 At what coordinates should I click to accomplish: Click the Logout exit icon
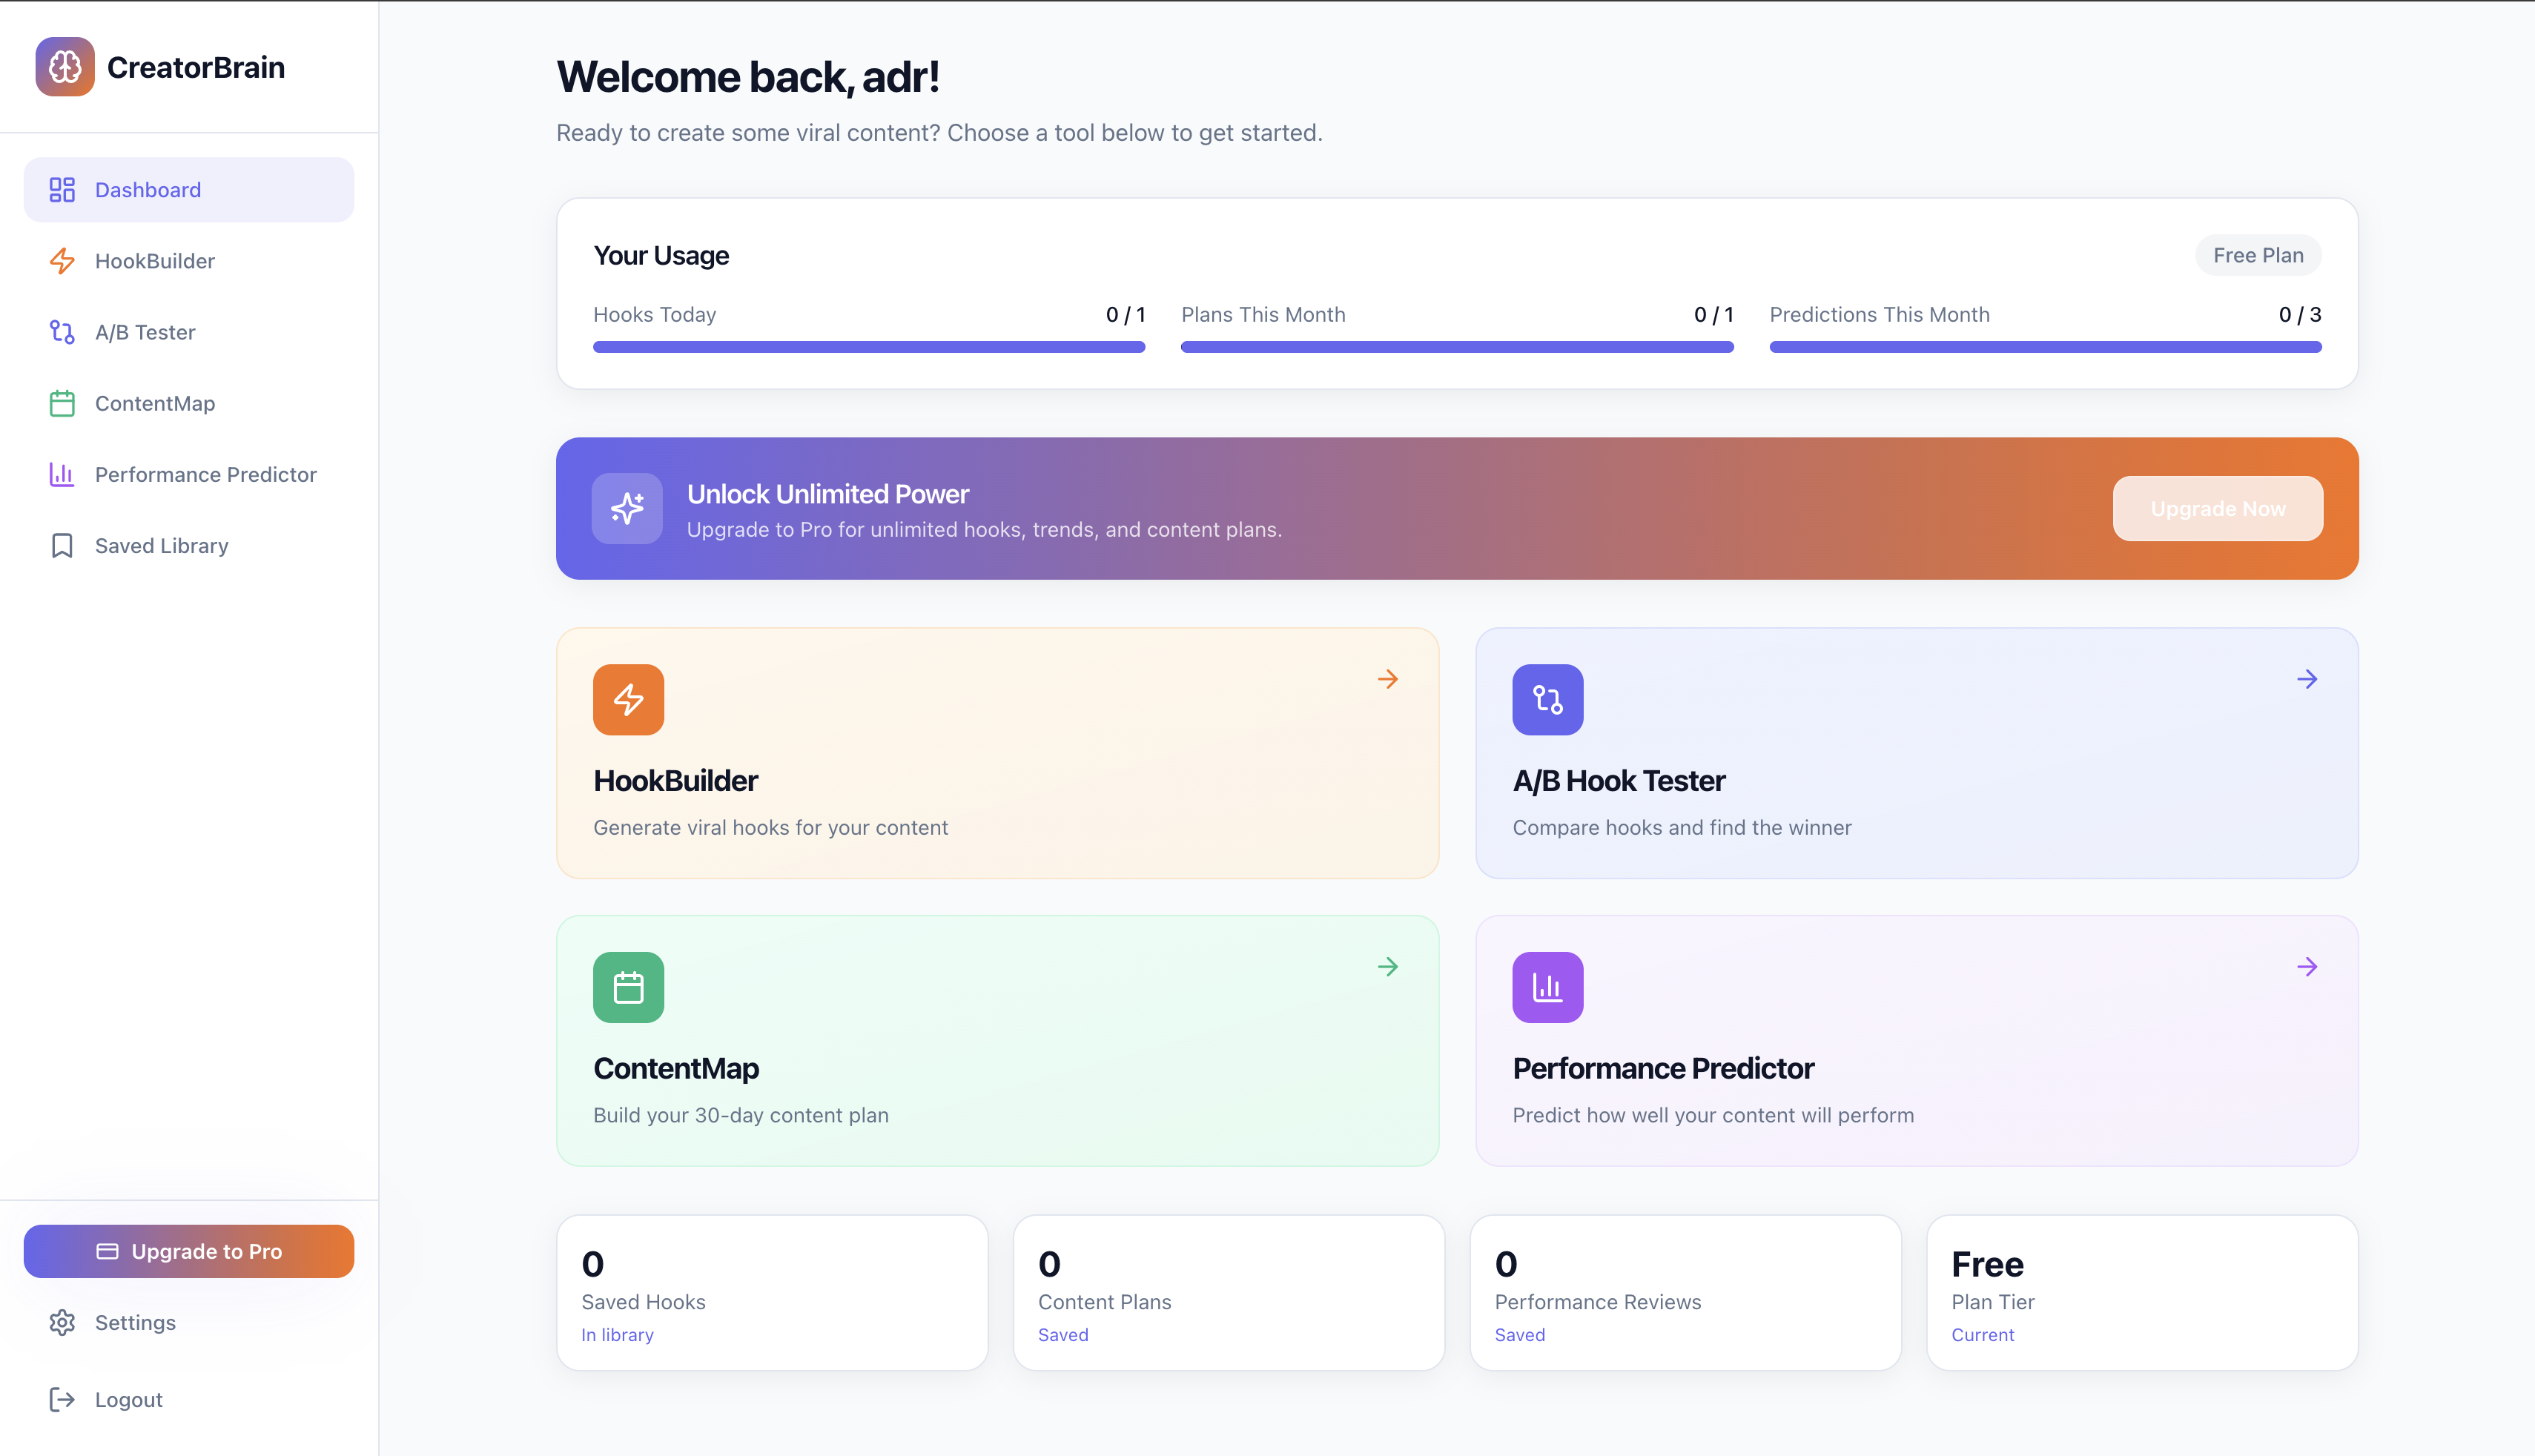pyautogui.click(x=62, y=1399)
